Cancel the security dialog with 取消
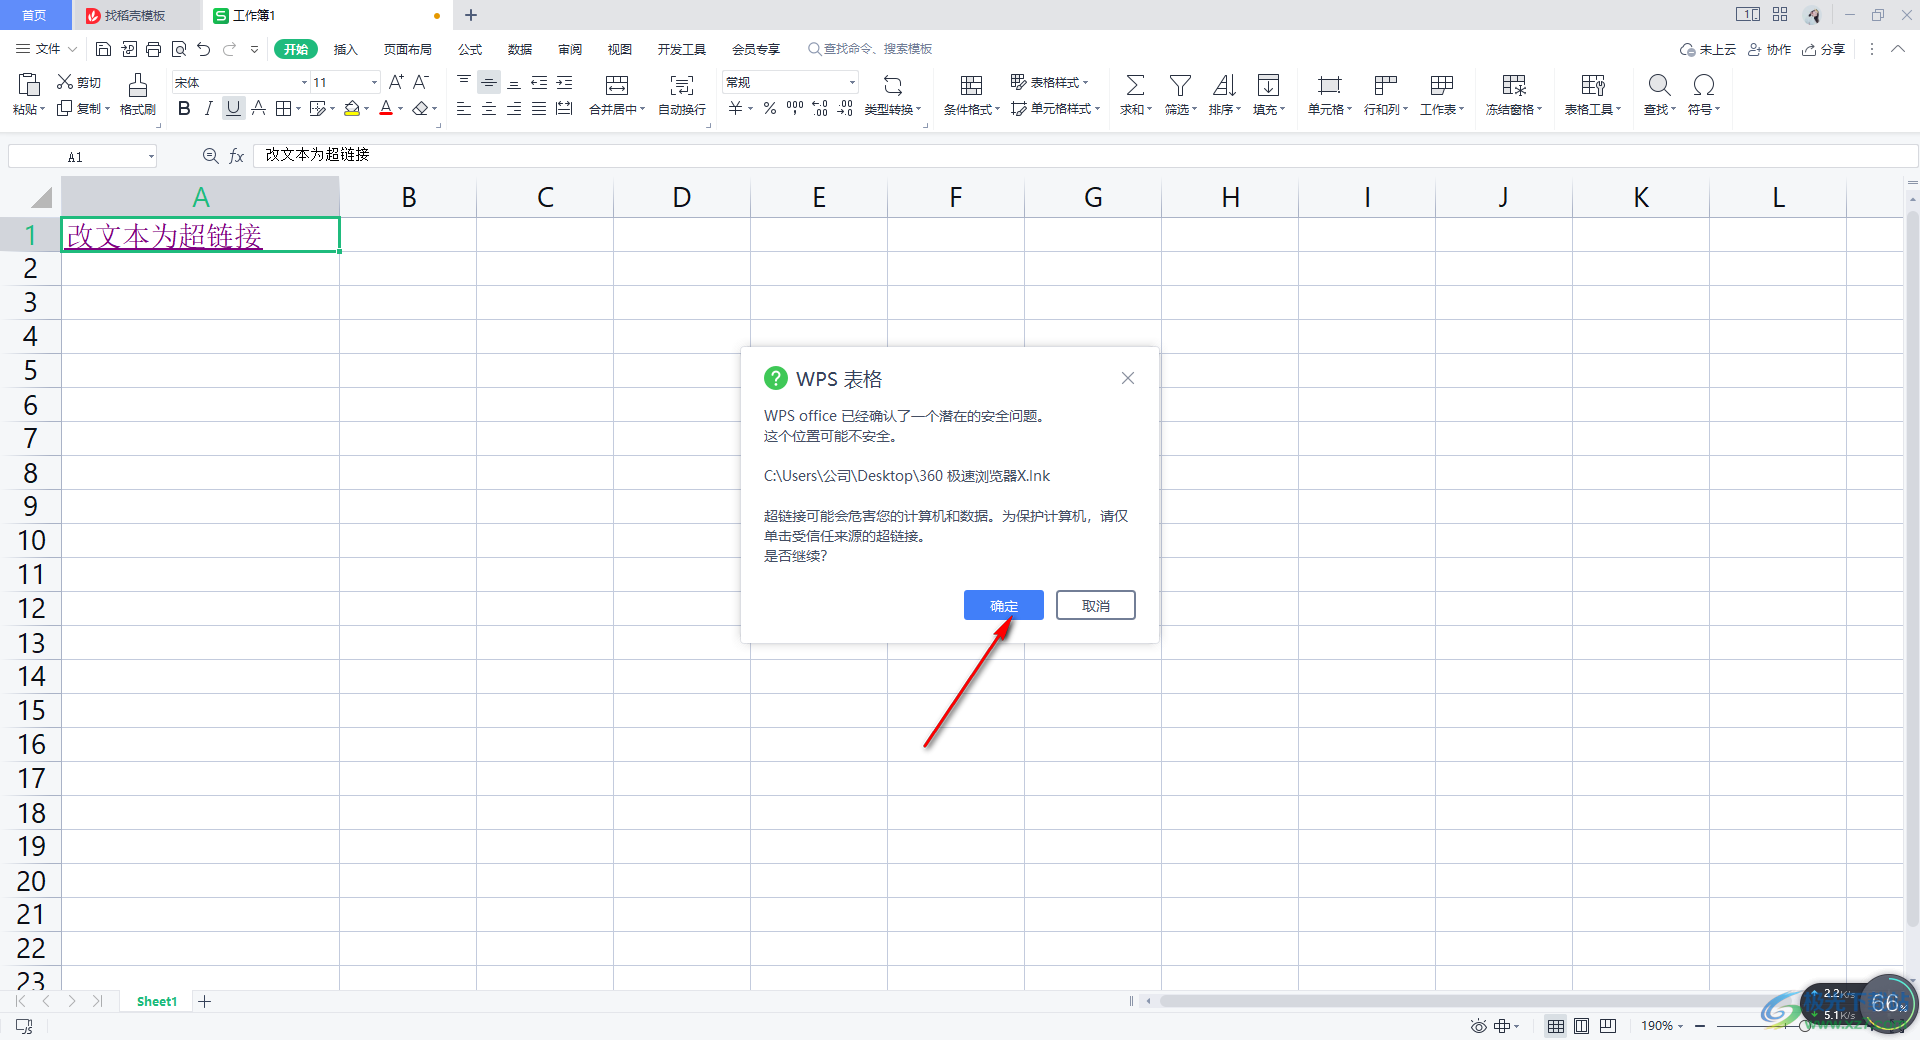 (x=1095, y=605)
